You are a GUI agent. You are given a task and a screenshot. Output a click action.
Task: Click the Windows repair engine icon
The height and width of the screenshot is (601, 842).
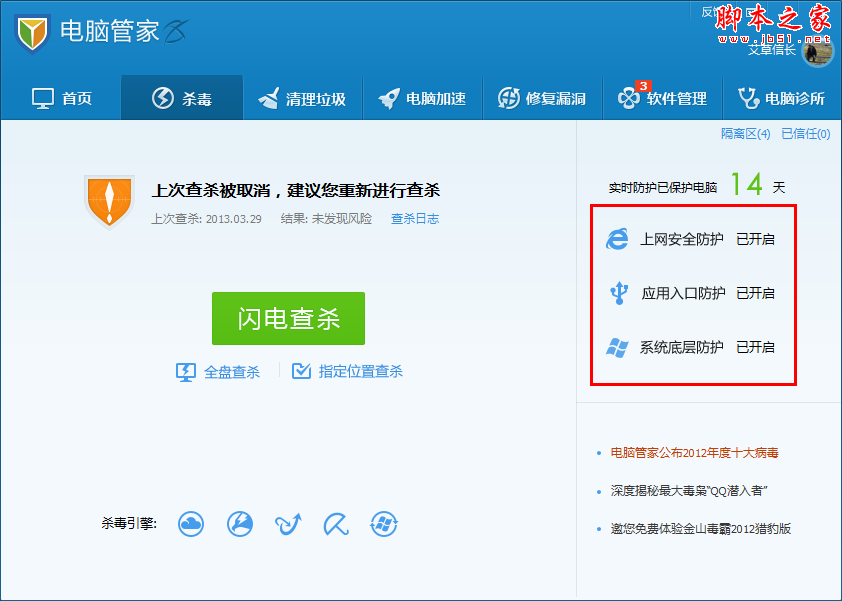tap(384, 524)
